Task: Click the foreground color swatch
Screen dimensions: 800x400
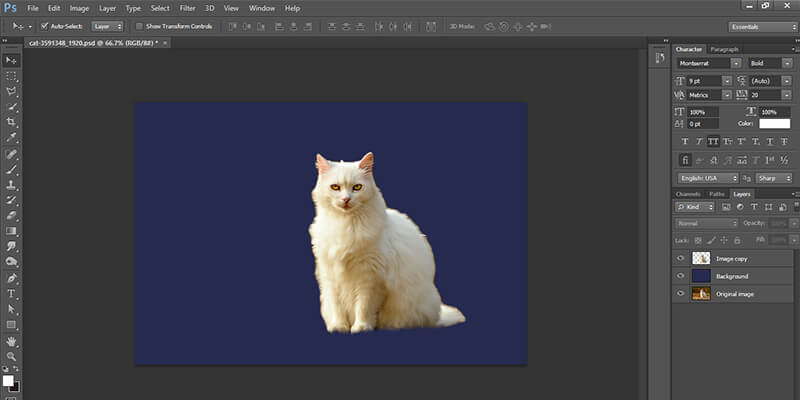Action: 8,381
